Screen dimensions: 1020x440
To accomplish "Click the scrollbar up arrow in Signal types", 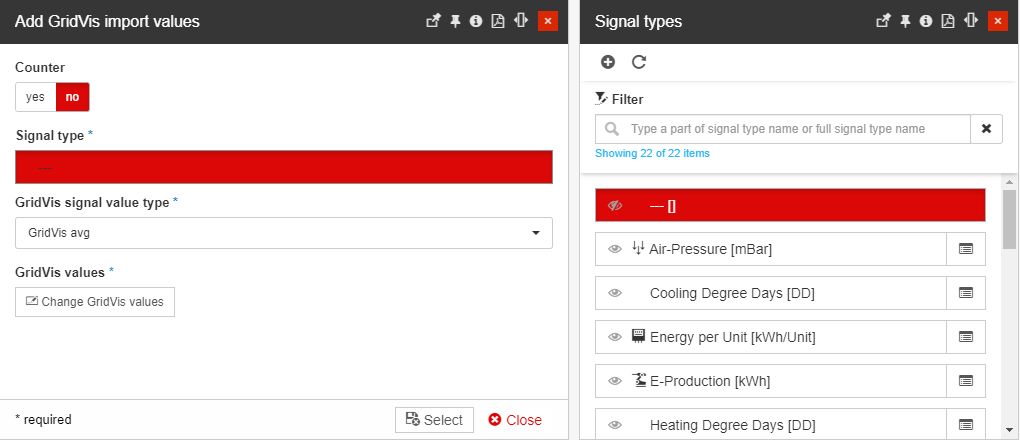I will [1009, 182].
